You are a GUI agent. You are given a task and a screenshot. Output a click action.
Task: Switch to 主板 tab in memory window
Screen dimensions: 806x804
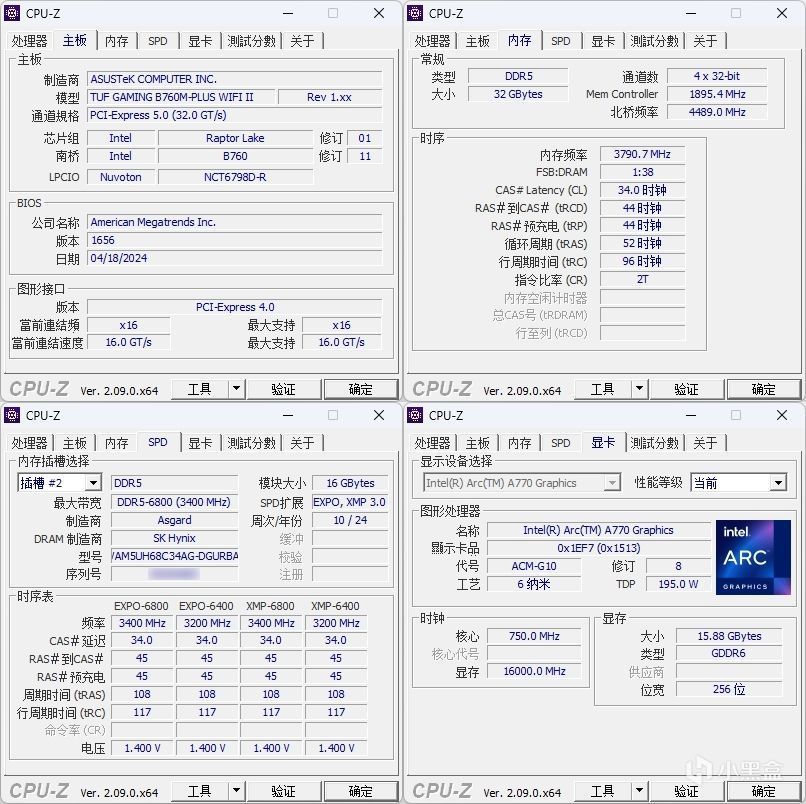[478, 41]
